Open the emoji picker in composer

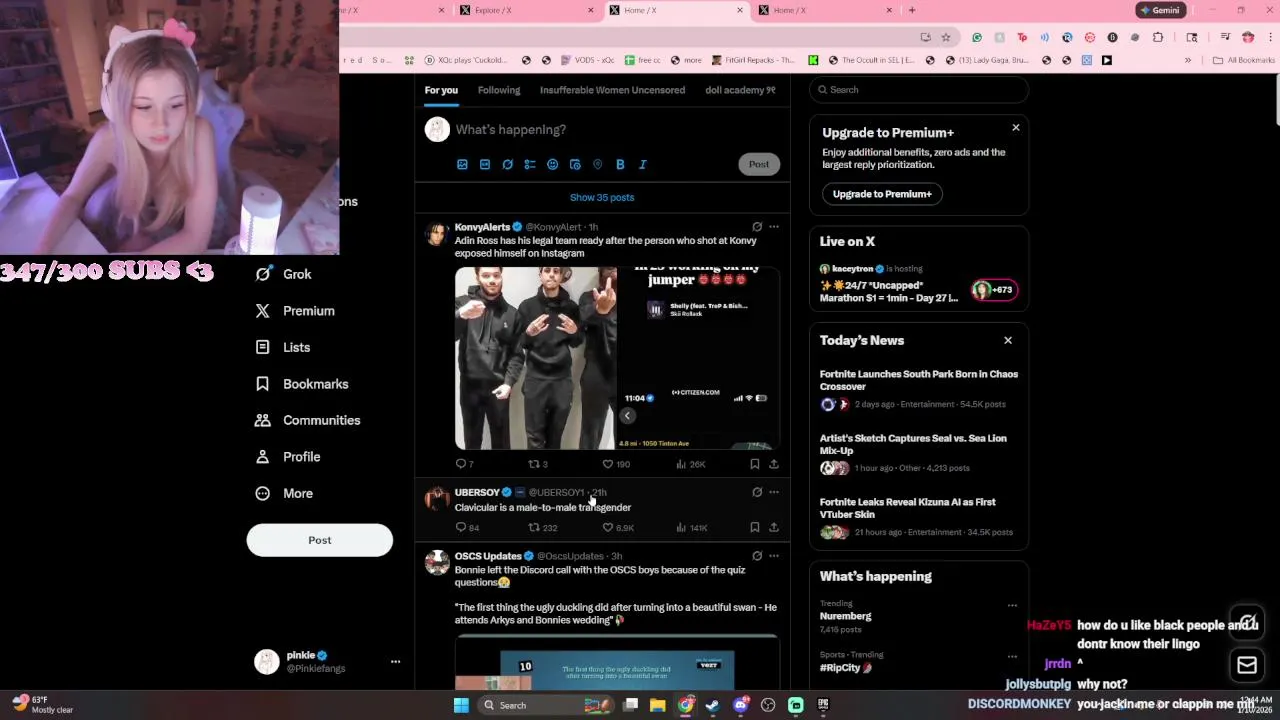point(552,164)
